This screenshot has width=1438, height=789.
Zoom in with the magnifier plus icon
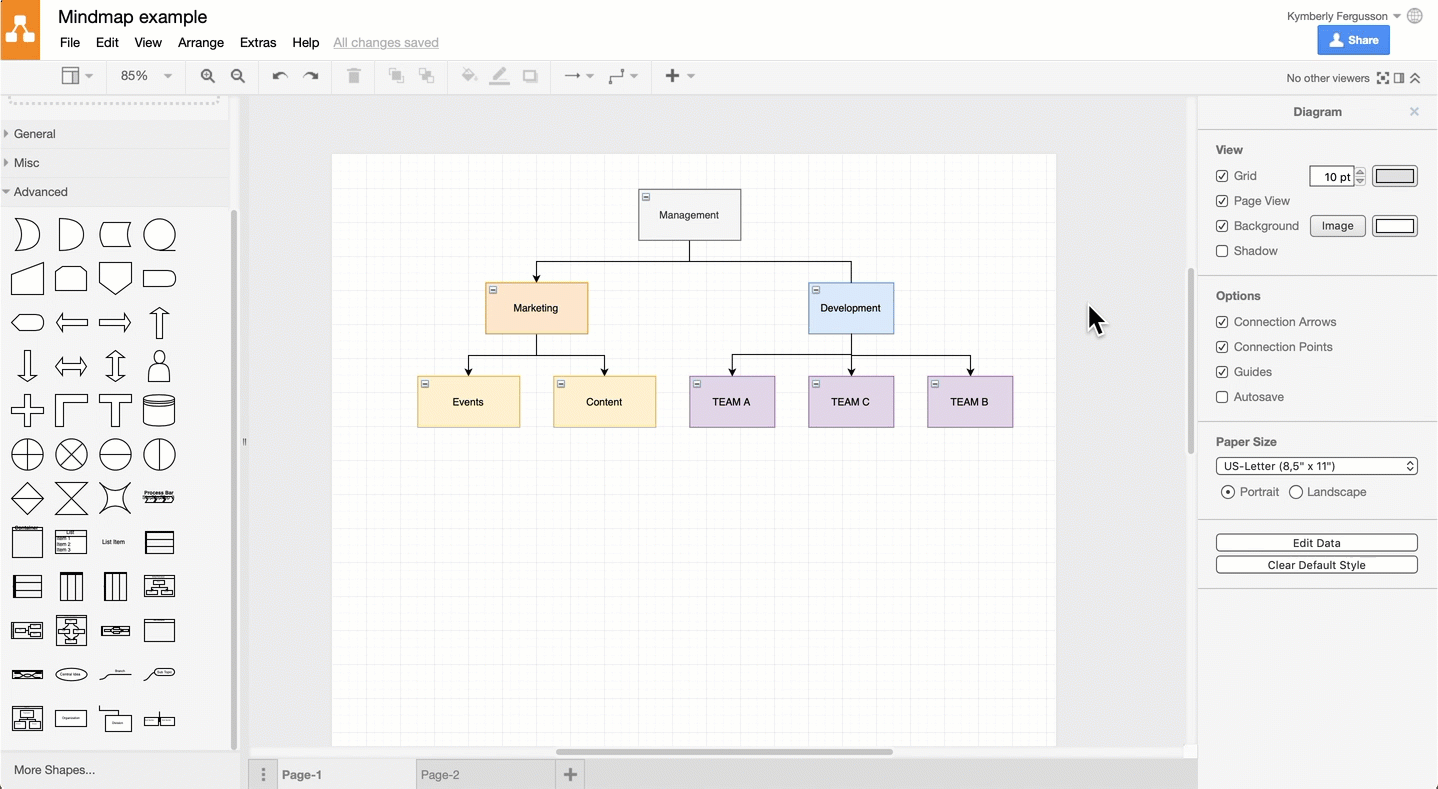(207, 76)
